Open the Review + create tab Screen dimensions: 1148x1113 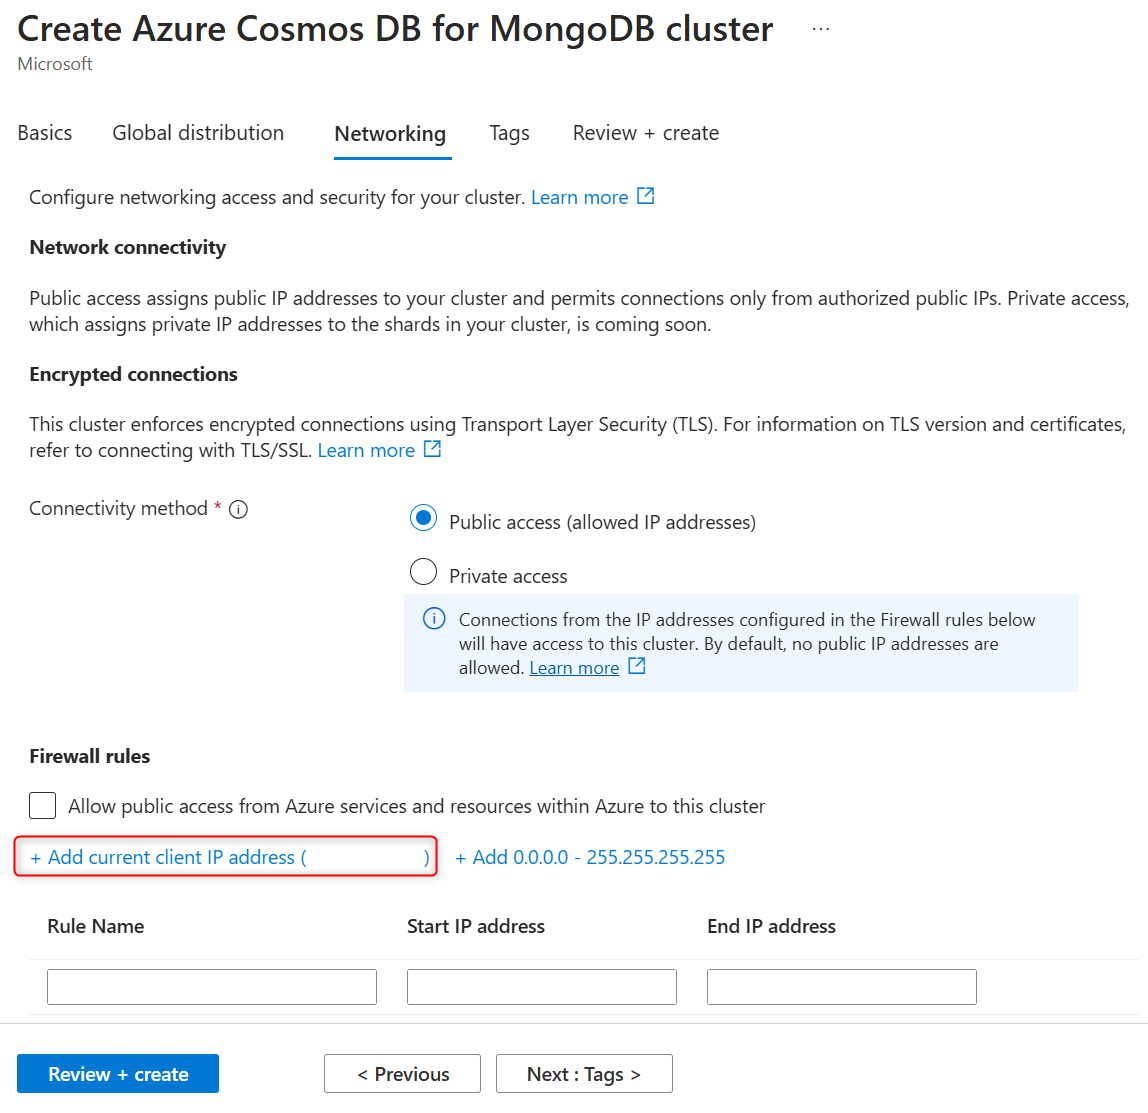tap(646, 133)
